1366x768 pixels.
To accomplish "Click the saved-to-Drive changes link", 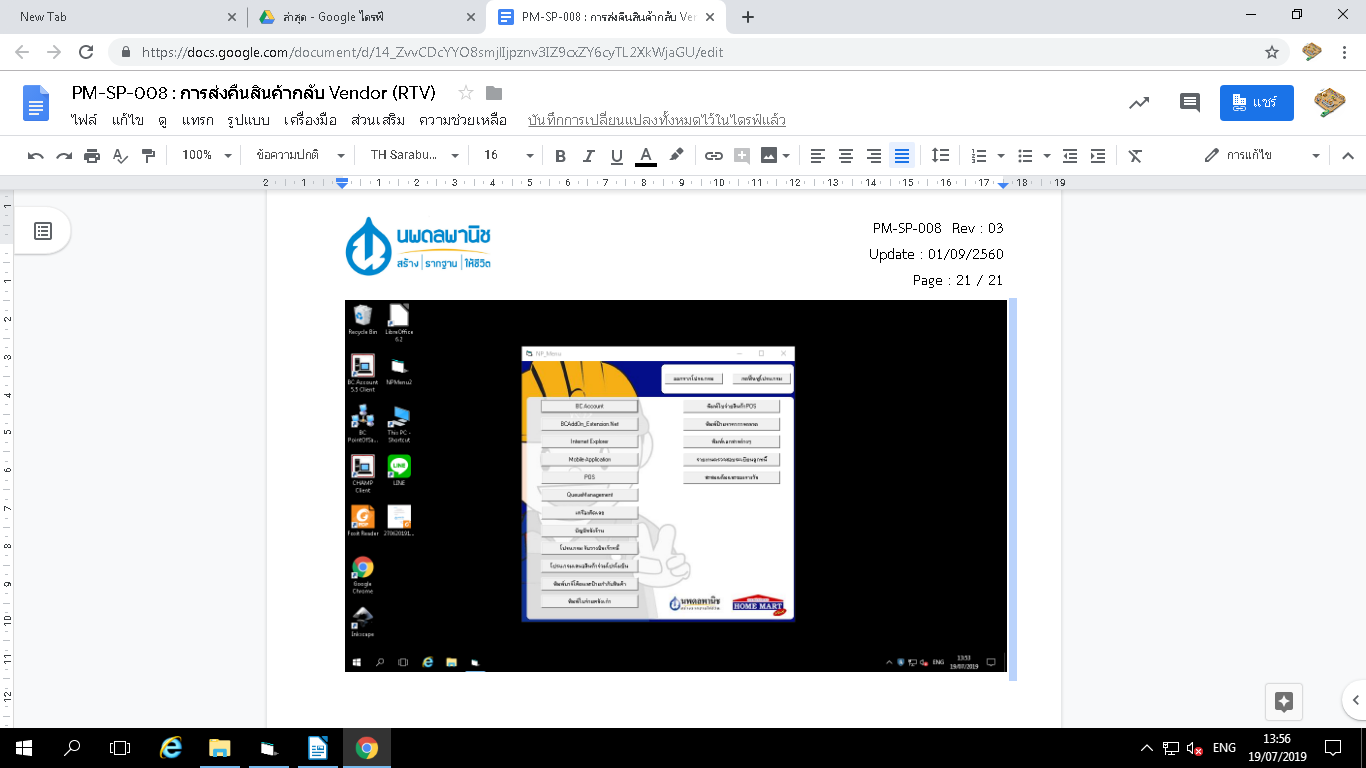I will tap(657, 120).
